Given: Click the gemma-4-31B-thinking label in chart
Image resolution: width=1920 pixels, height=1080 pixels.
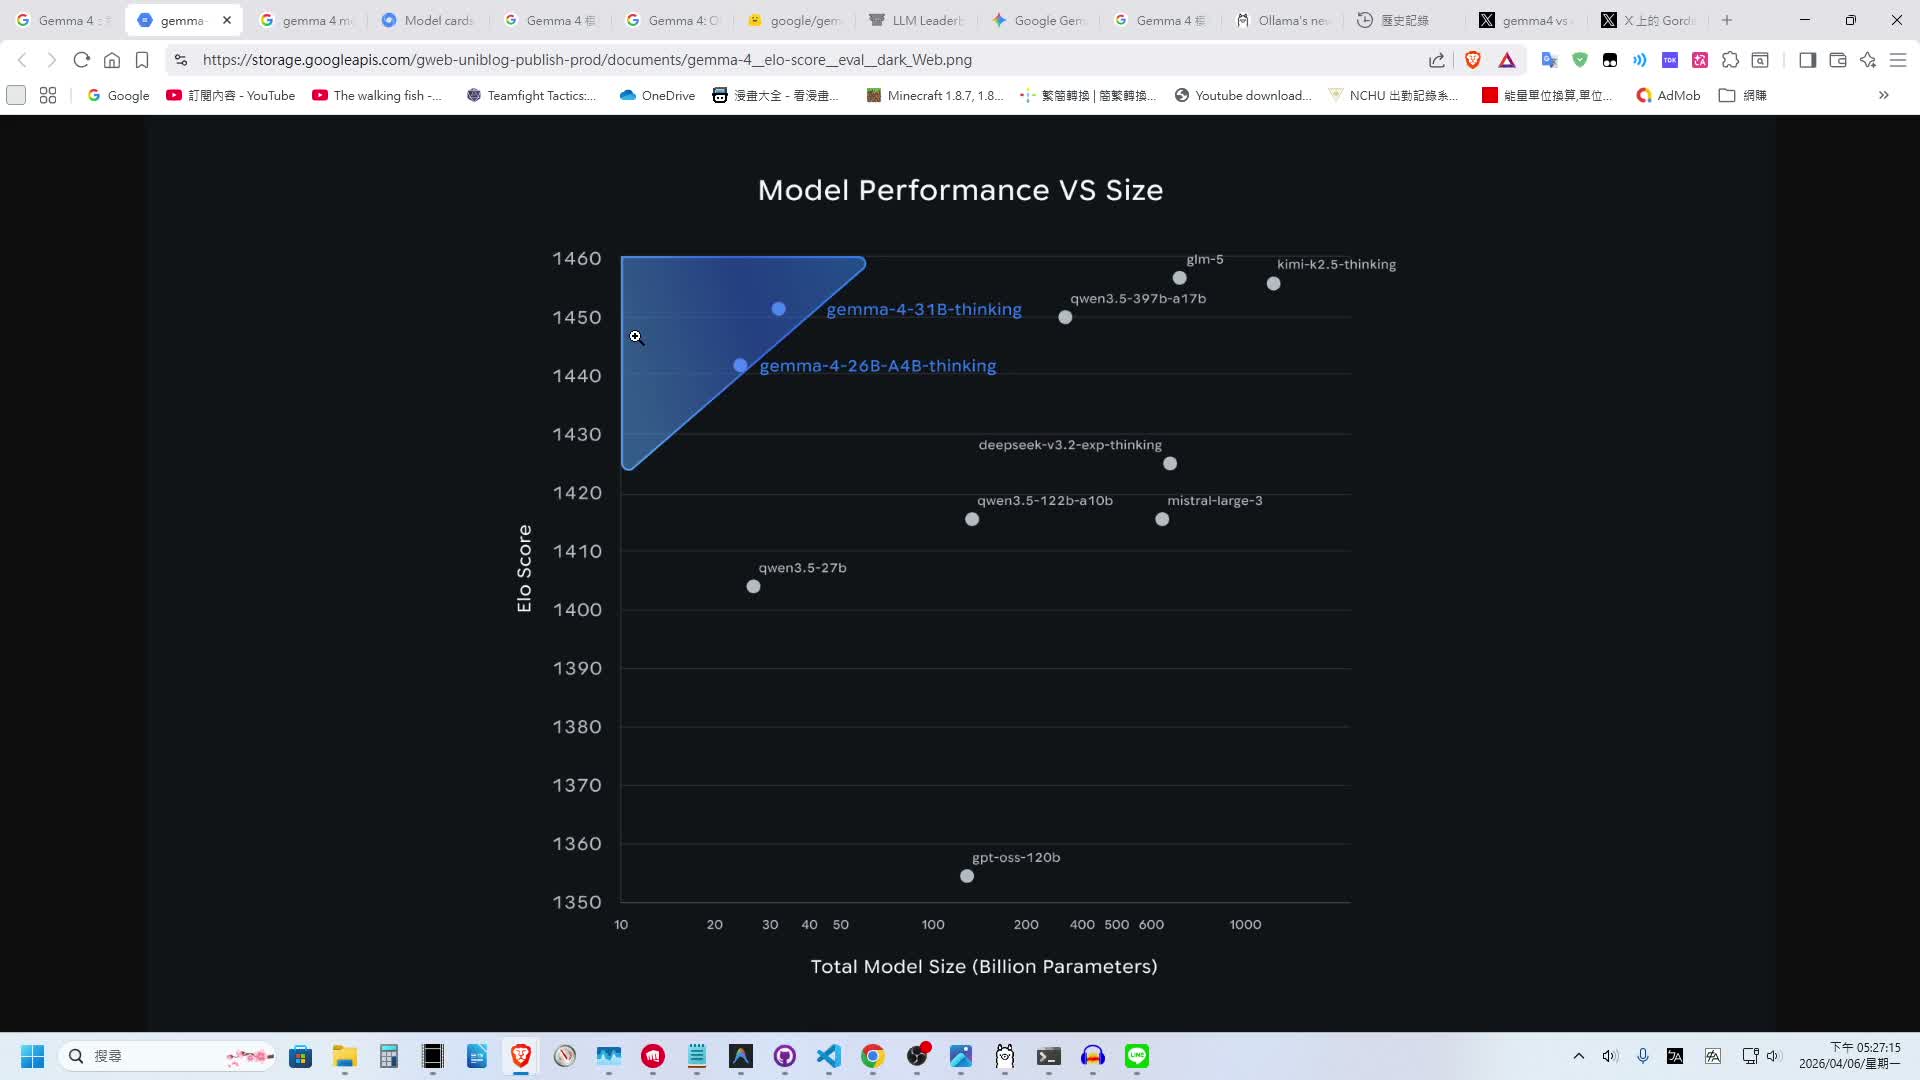Looking at the screenshot, I should coord(924,309).
